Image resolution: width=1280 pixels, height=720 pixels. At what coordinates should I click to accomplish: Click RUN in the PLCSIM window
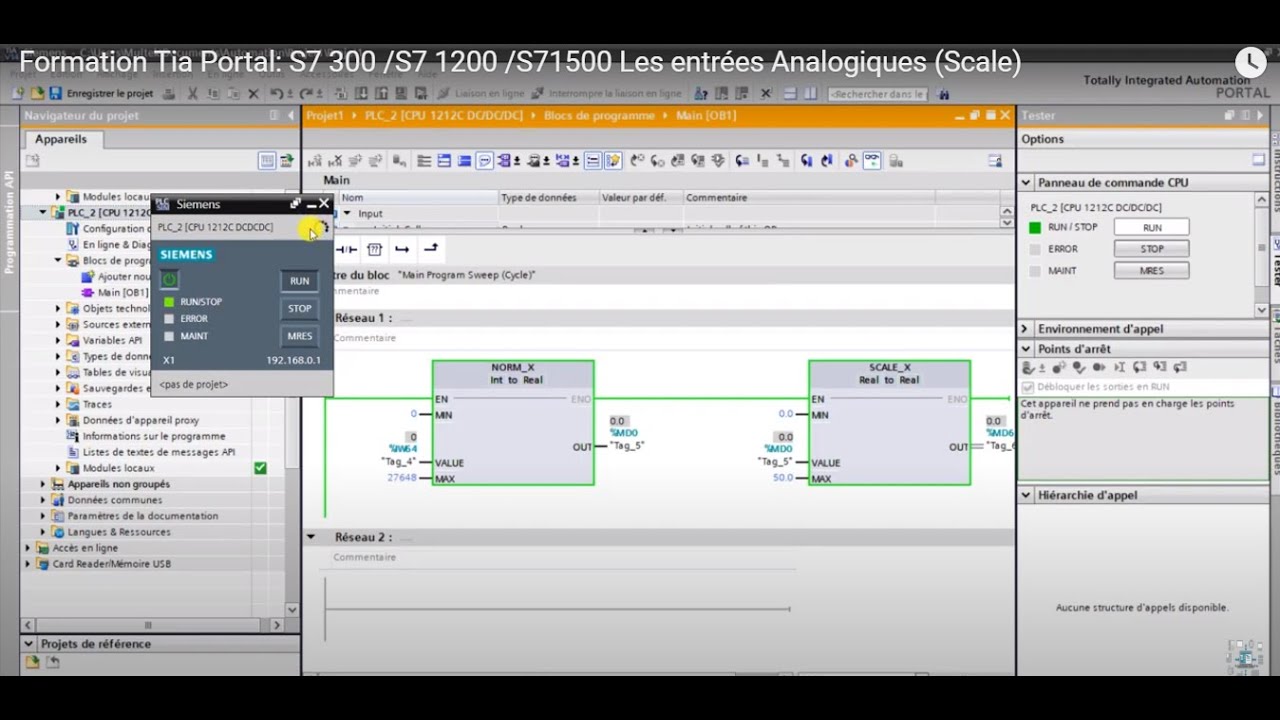[x=300, y=281]
